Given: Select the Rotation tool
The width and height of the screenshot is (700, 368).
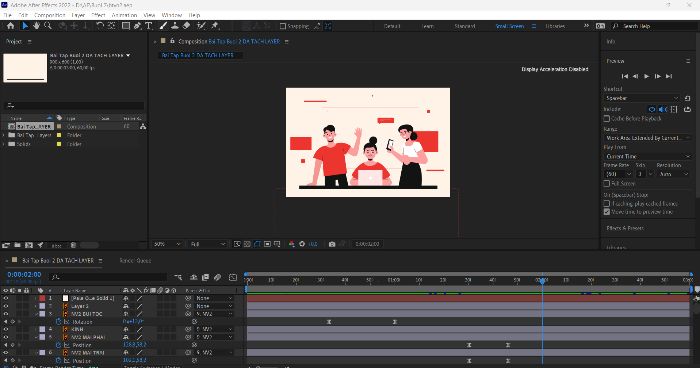Looking at the screenshot, I should click(100, 26).
